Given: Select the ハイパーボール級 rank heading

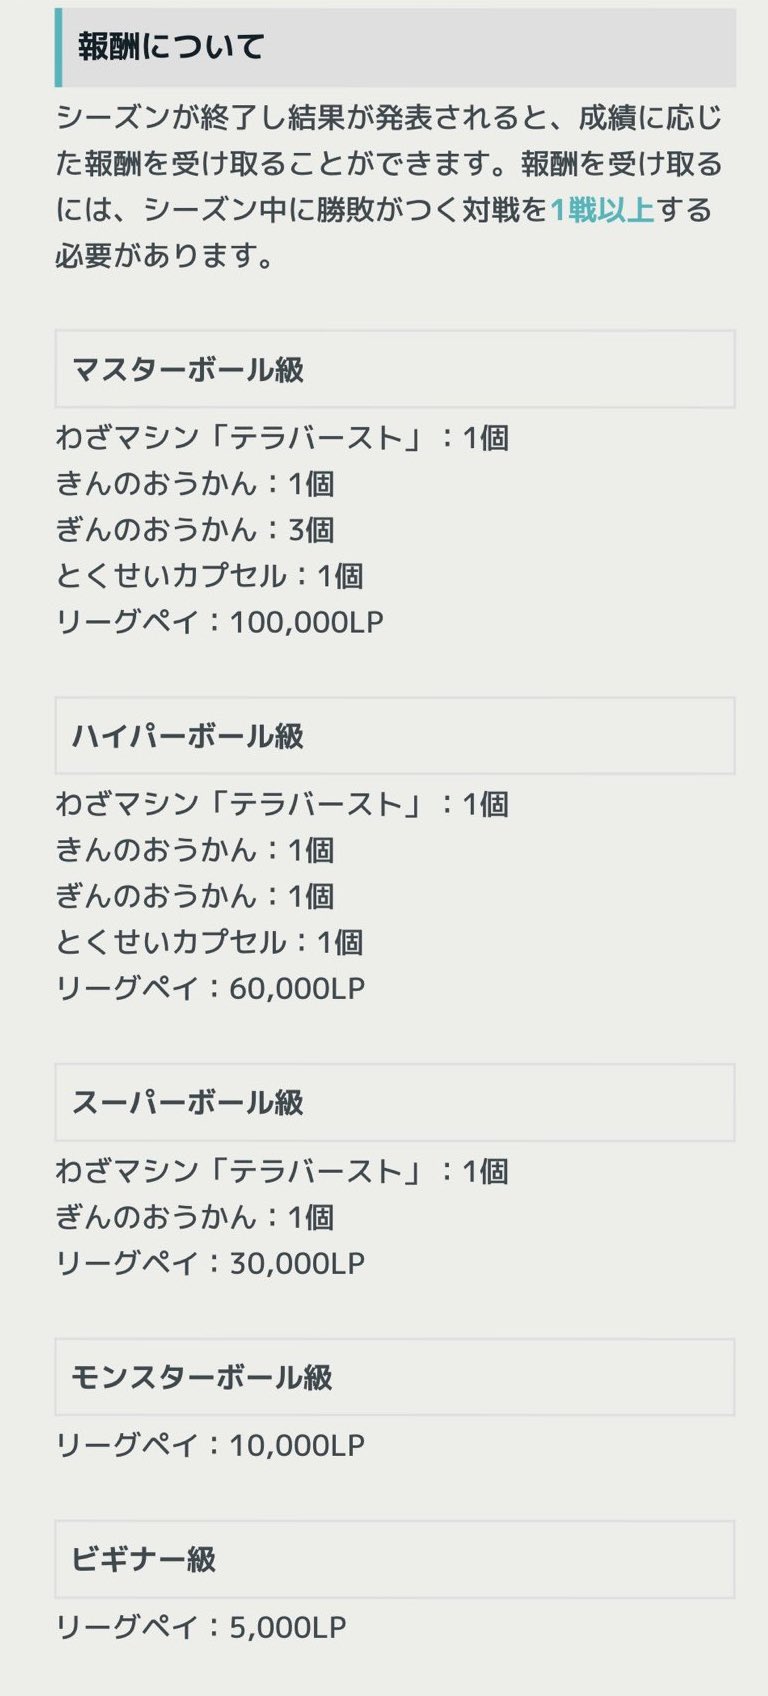Looking at the screenshot, I should point(188,737).
